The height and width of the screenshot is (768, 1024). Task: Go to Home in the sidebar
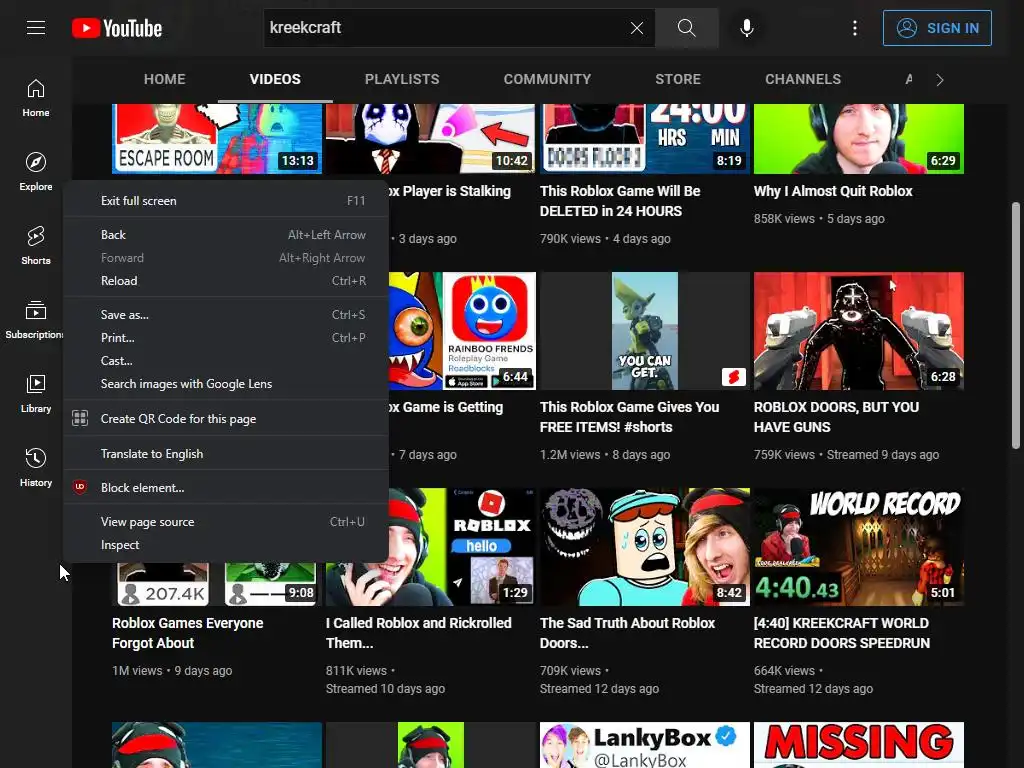(36, 98)
